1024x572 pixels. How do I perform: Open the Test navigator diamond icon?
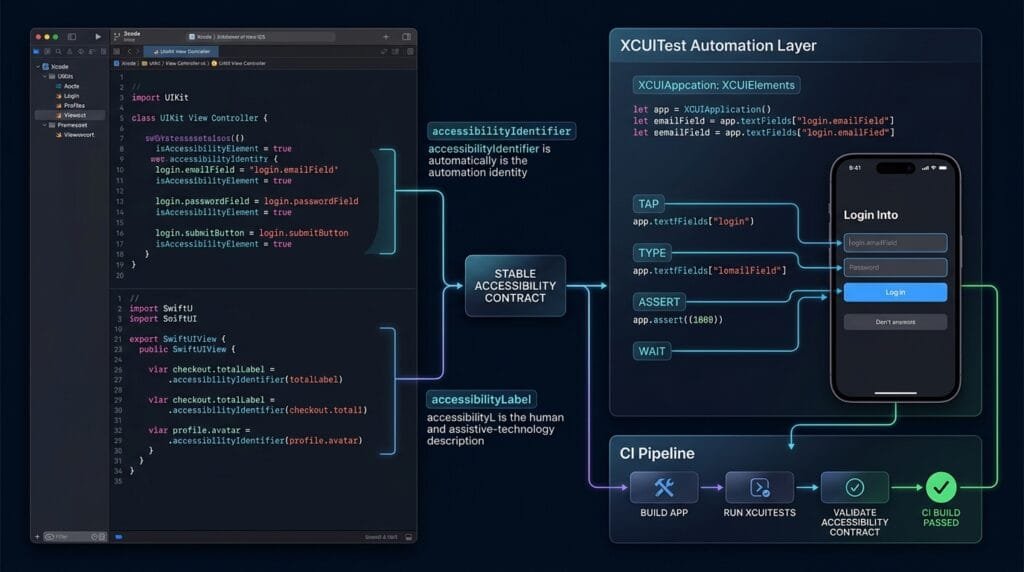pyautogui.click(x=81, y=51)
